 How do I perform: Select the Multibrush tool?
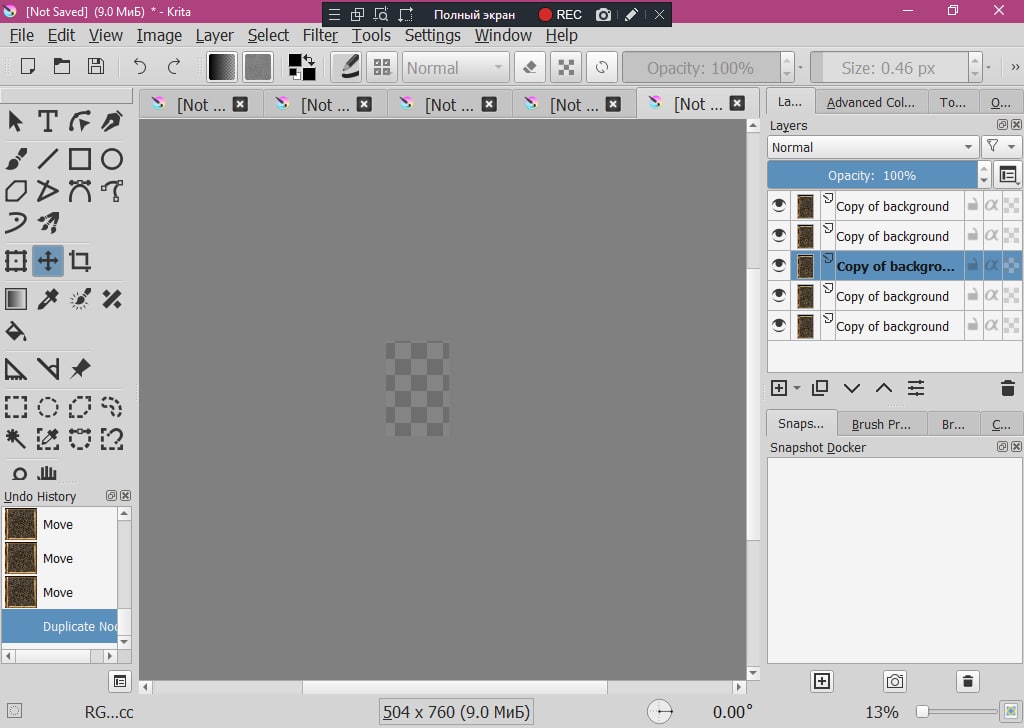[x=48, y=224]
